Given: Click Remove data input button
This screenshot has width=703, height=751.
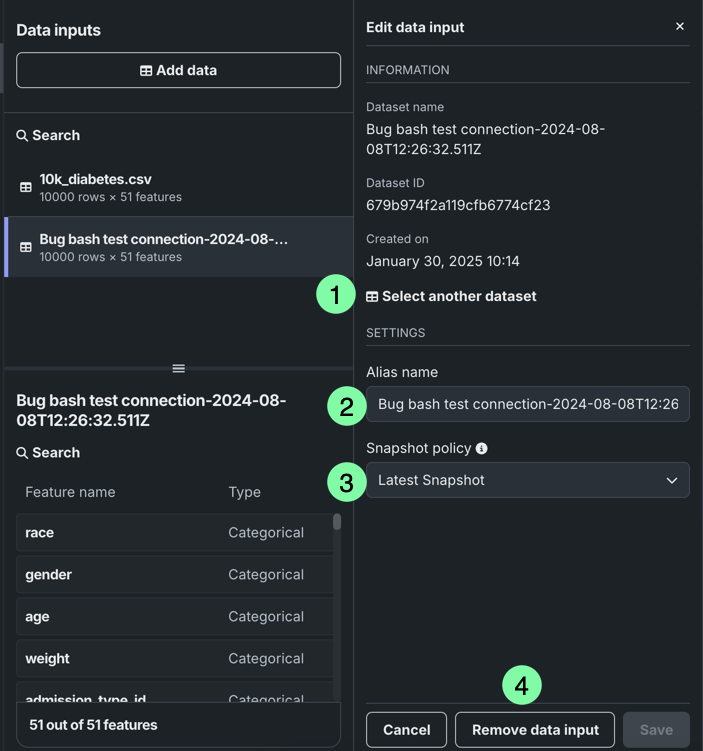Looking at the screenshot, I should click(535, 730).
